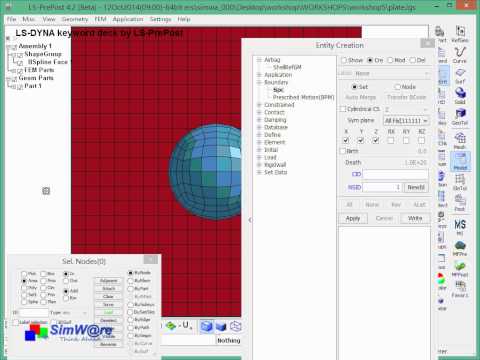Open the Post tool in right toolbar

click(x=460, y=203)
